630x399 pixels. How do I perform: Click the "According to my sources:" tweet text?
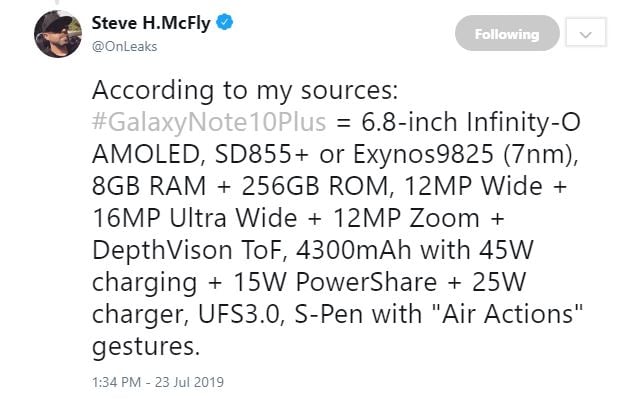point(245,91)
